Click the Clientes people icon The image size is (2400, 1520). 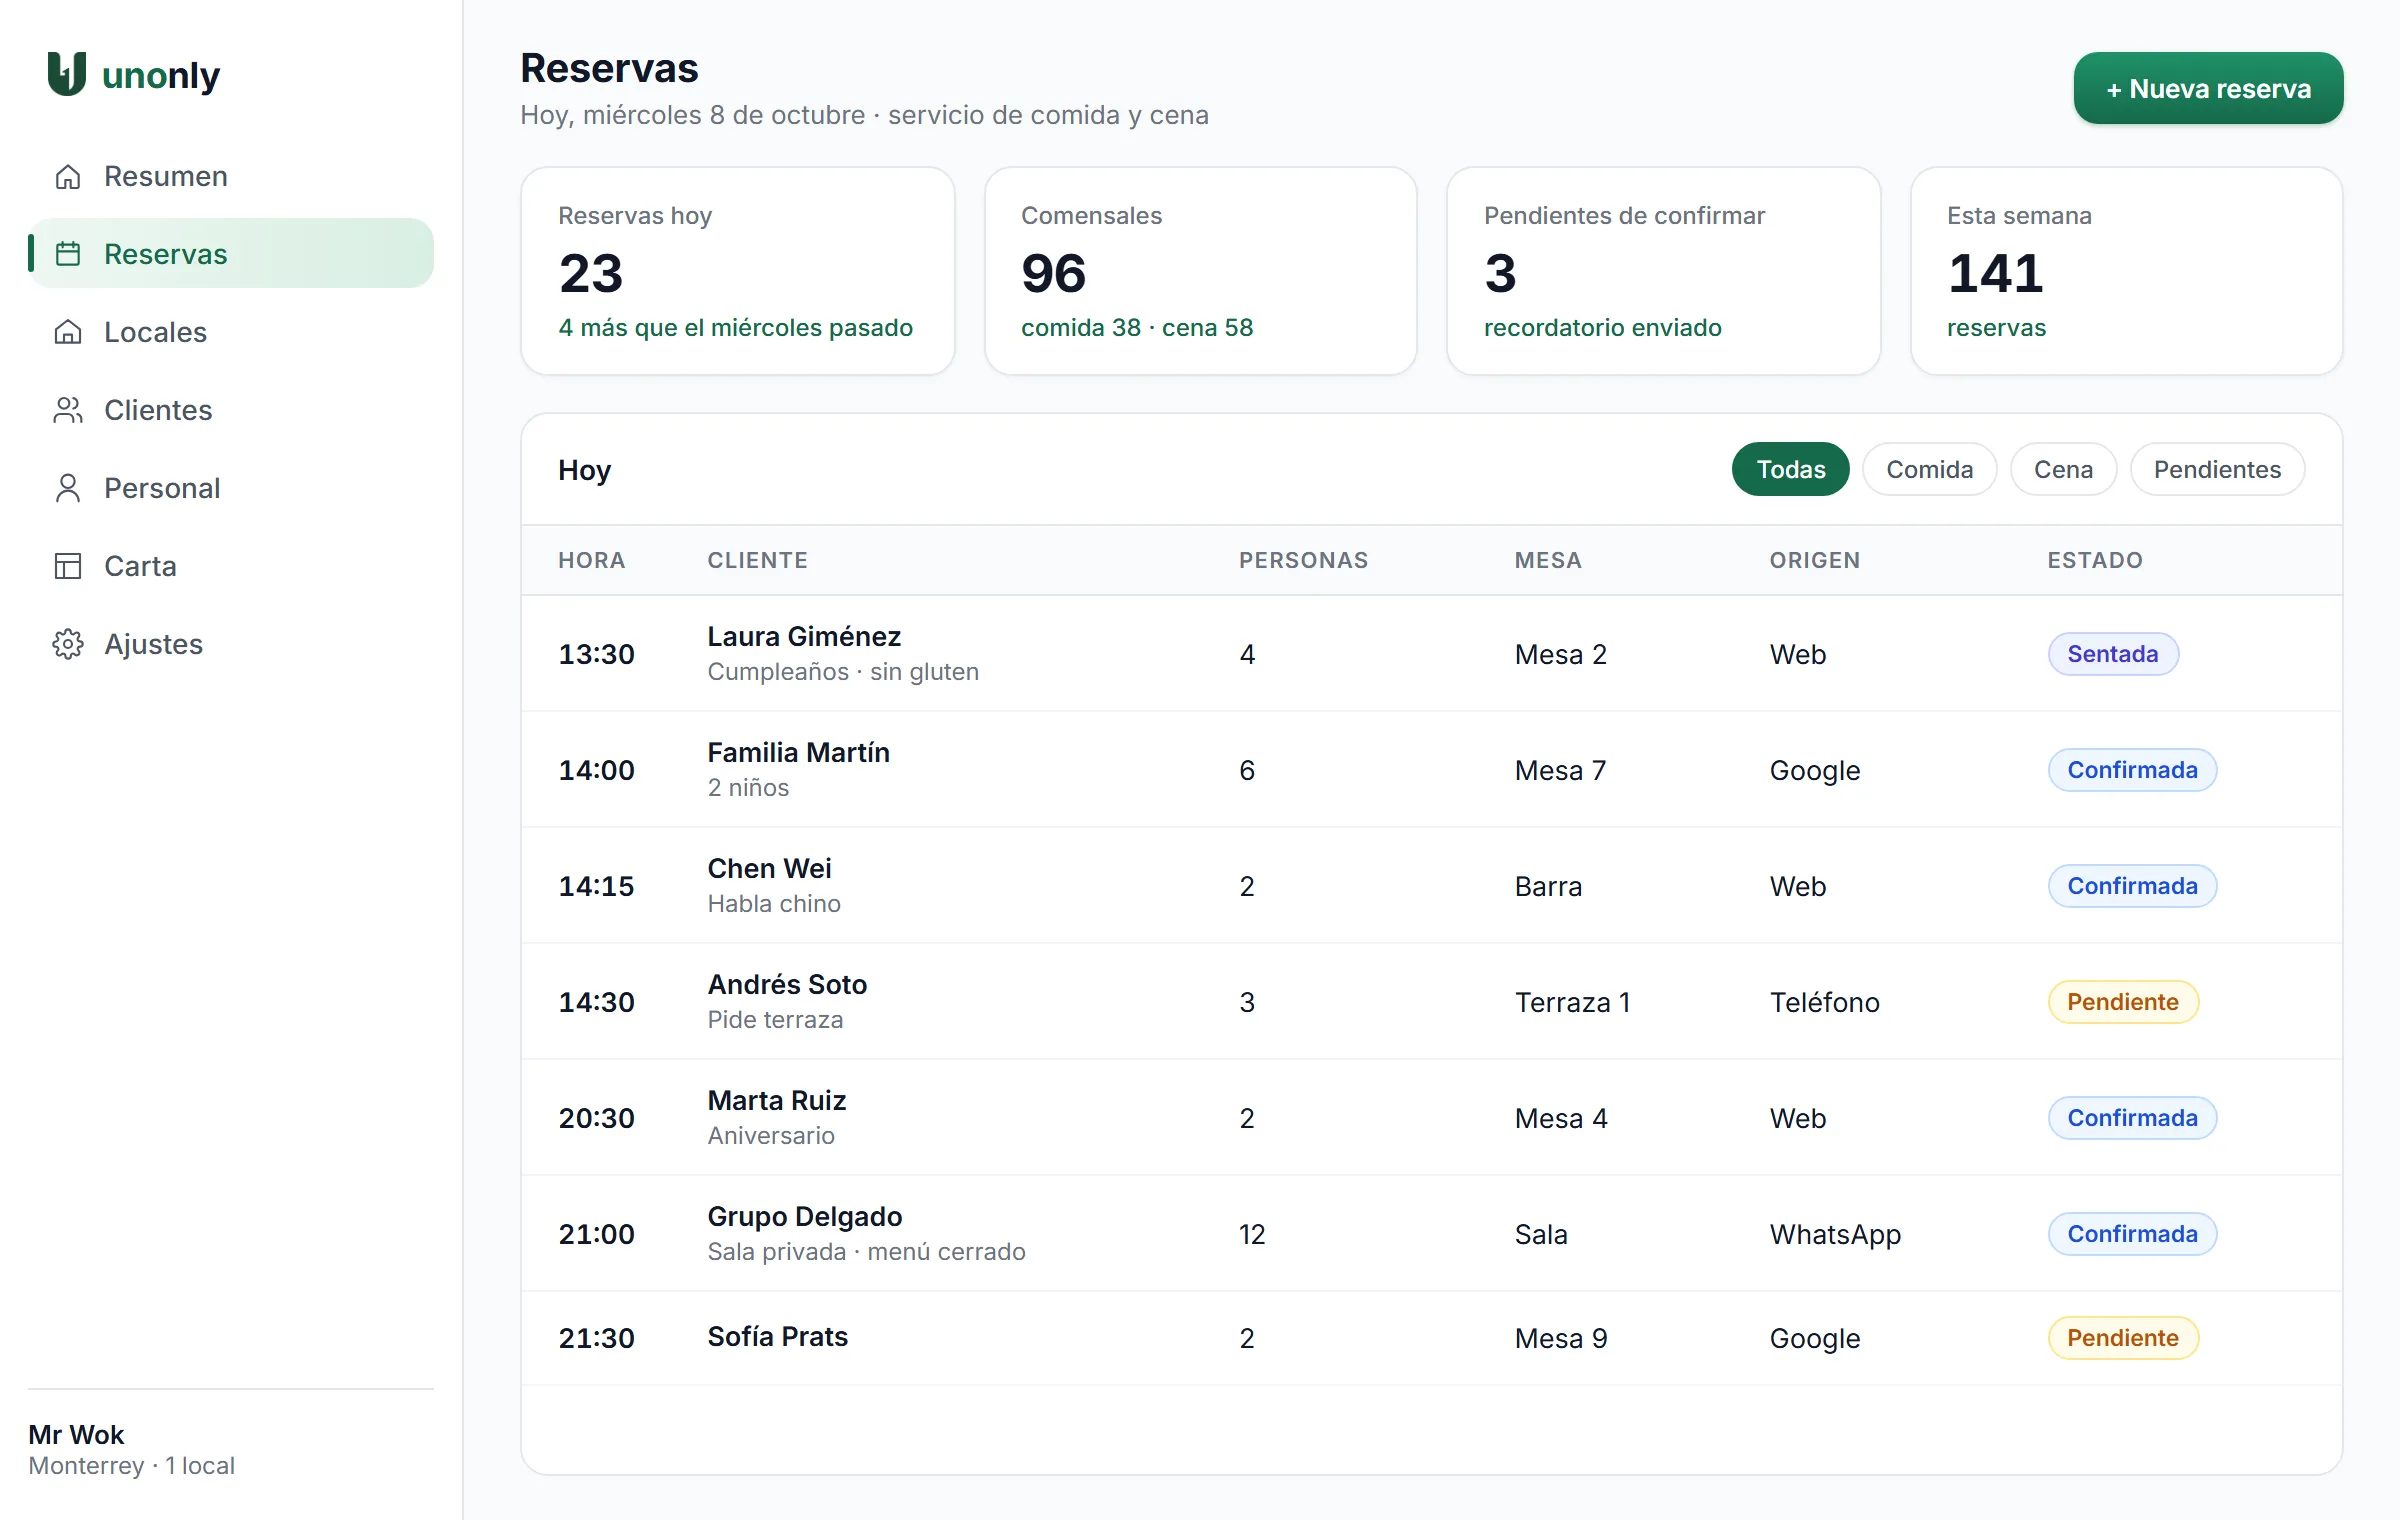68,410
